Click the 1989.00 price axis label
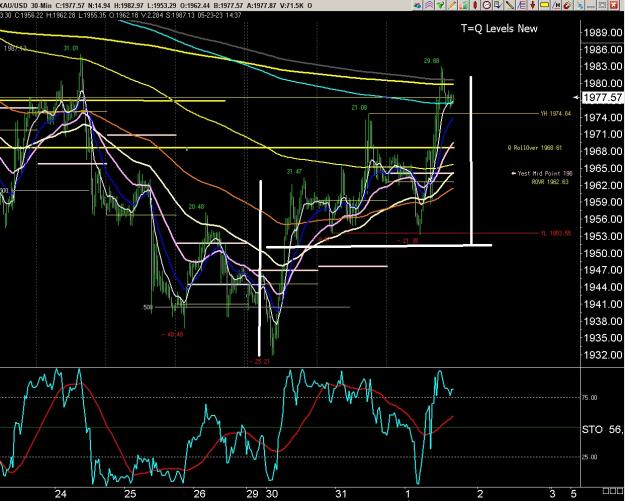Image resolution: width=625 pixels, height=501 pixels. [x=603, y=32]
